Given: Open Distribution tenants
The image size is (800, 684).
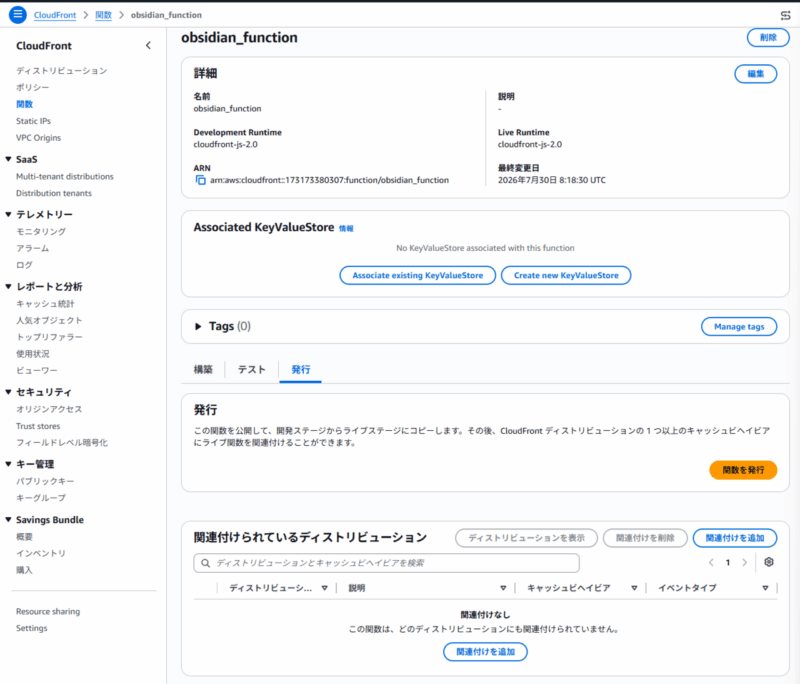Looking at the screenshot, I should click(x=54, y=193).
